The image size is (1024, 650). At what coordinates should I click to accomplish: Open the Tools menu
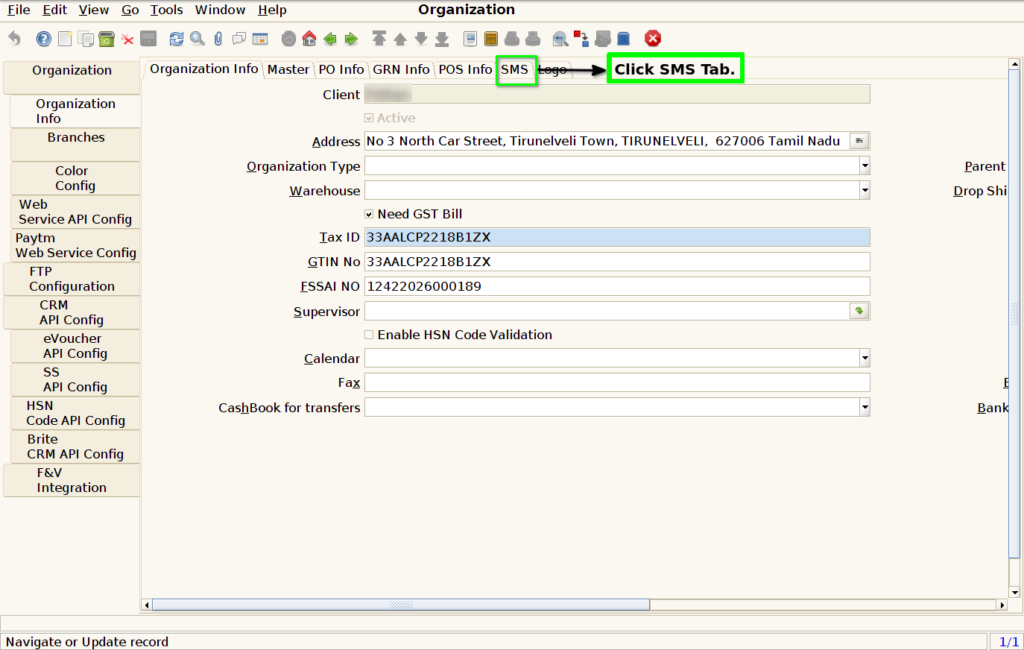[167, 10]
